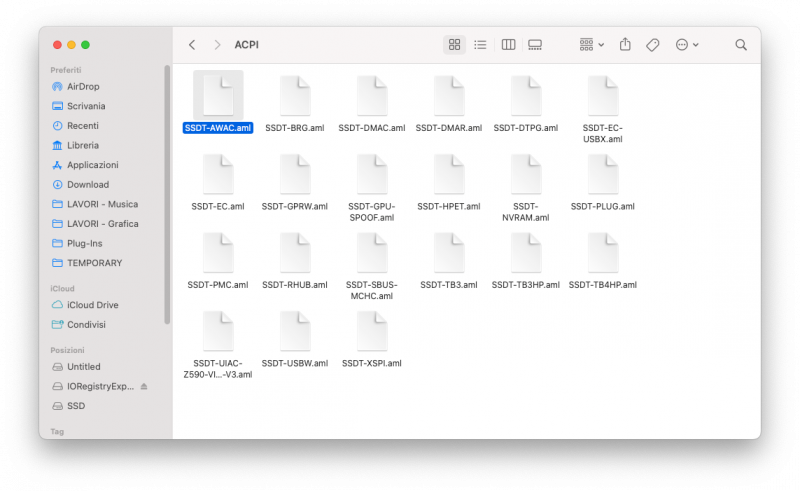This screenshot has width=800, height=491.
Task: Click the SSDT-UIAC-Z590 file name
Action: pos(218,369)
